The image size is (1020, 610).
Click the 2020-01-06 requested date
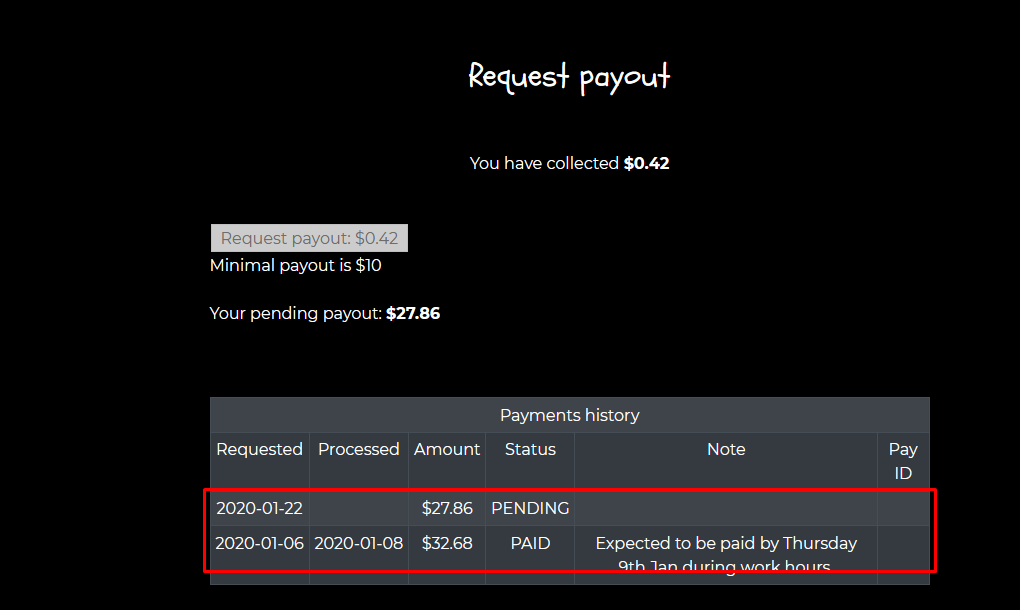coord(259,543)
